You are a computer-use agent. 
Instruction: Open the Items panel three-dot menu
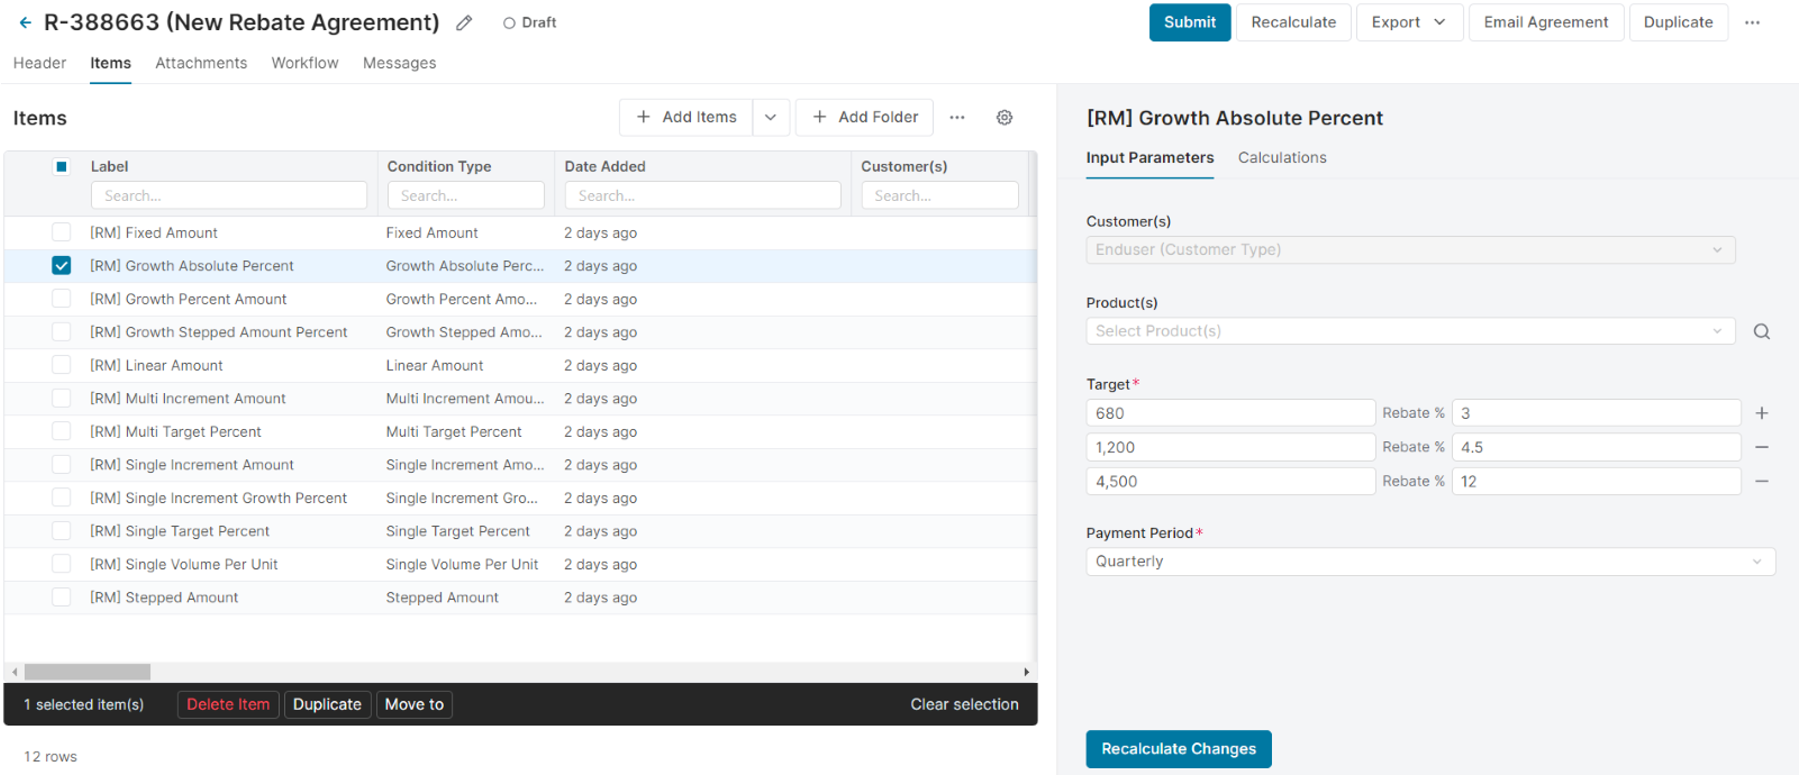(957, 117)
